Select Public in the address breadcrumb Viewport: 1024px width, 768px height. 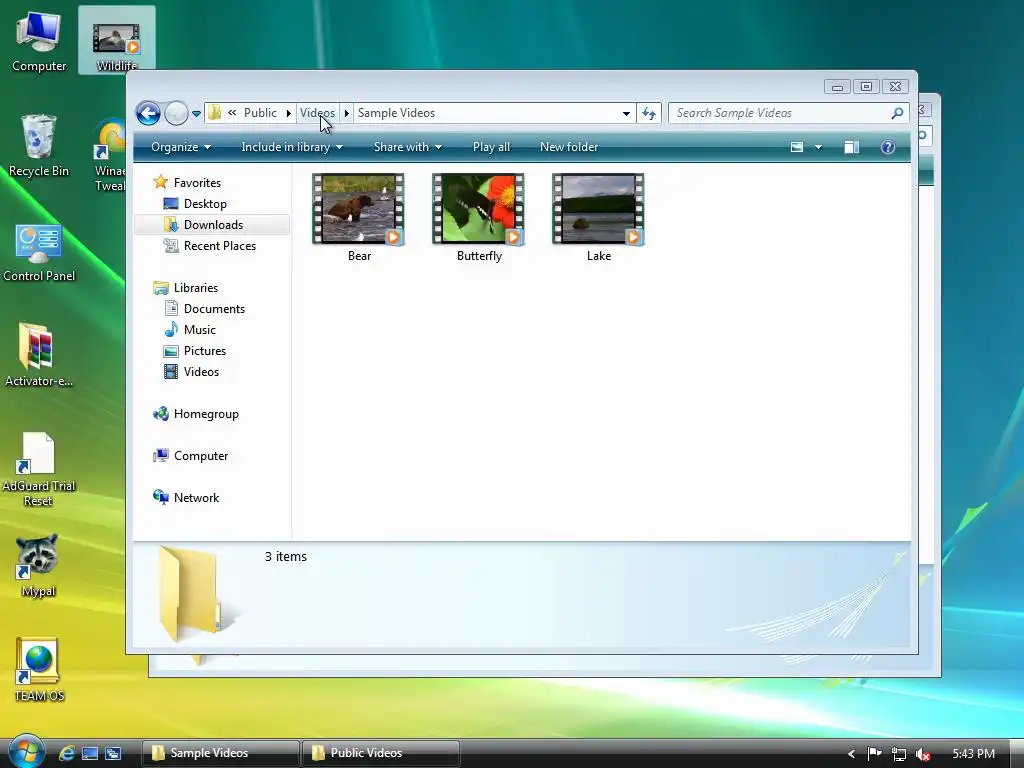pos(260,113)
